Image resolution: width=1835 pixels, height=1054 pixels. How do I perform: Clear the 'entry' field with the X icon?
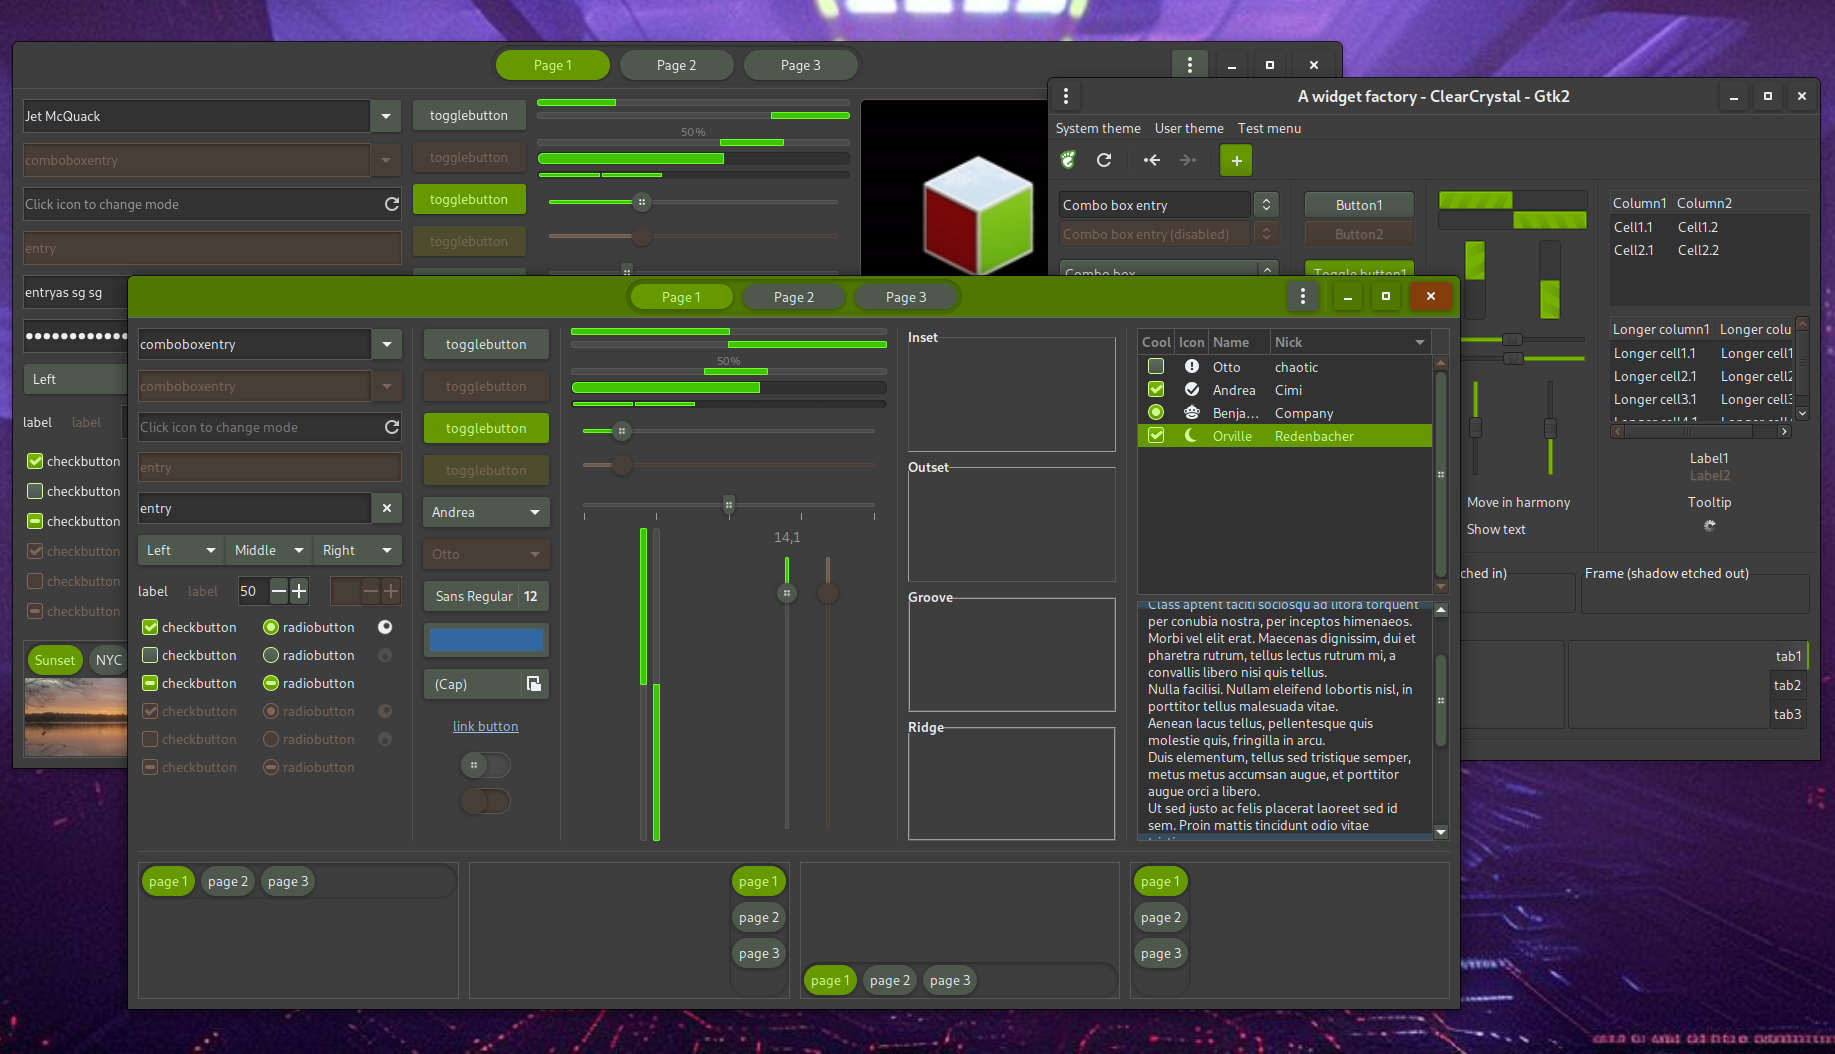387,508
